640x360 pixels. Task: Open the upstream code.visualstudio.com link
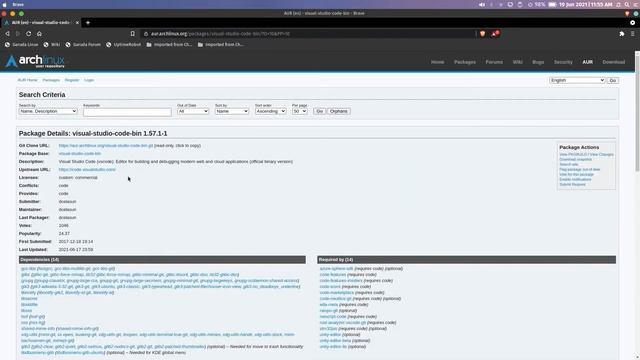pyautogui.click(x=87, y=169)
